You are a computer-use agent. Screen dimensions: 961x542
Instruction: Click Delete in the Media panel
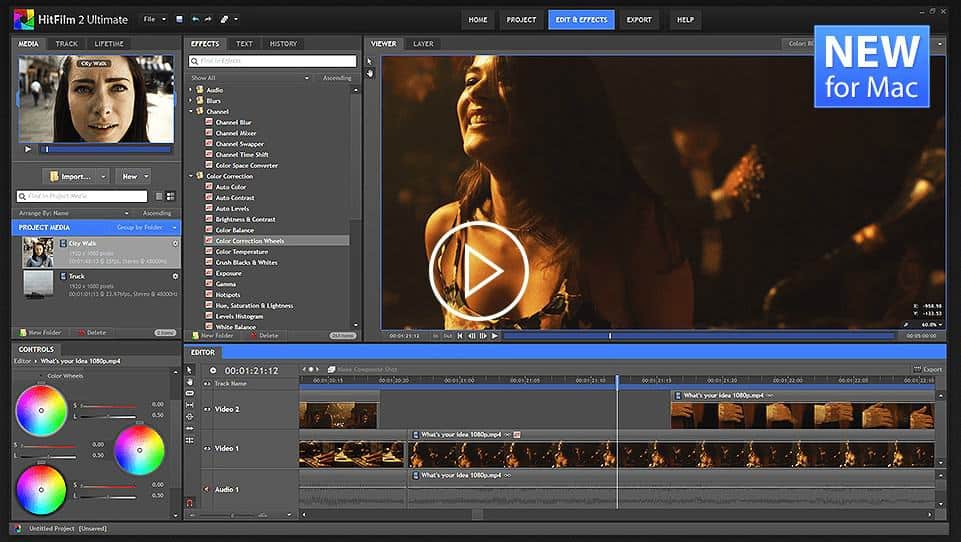pos(91,332)
